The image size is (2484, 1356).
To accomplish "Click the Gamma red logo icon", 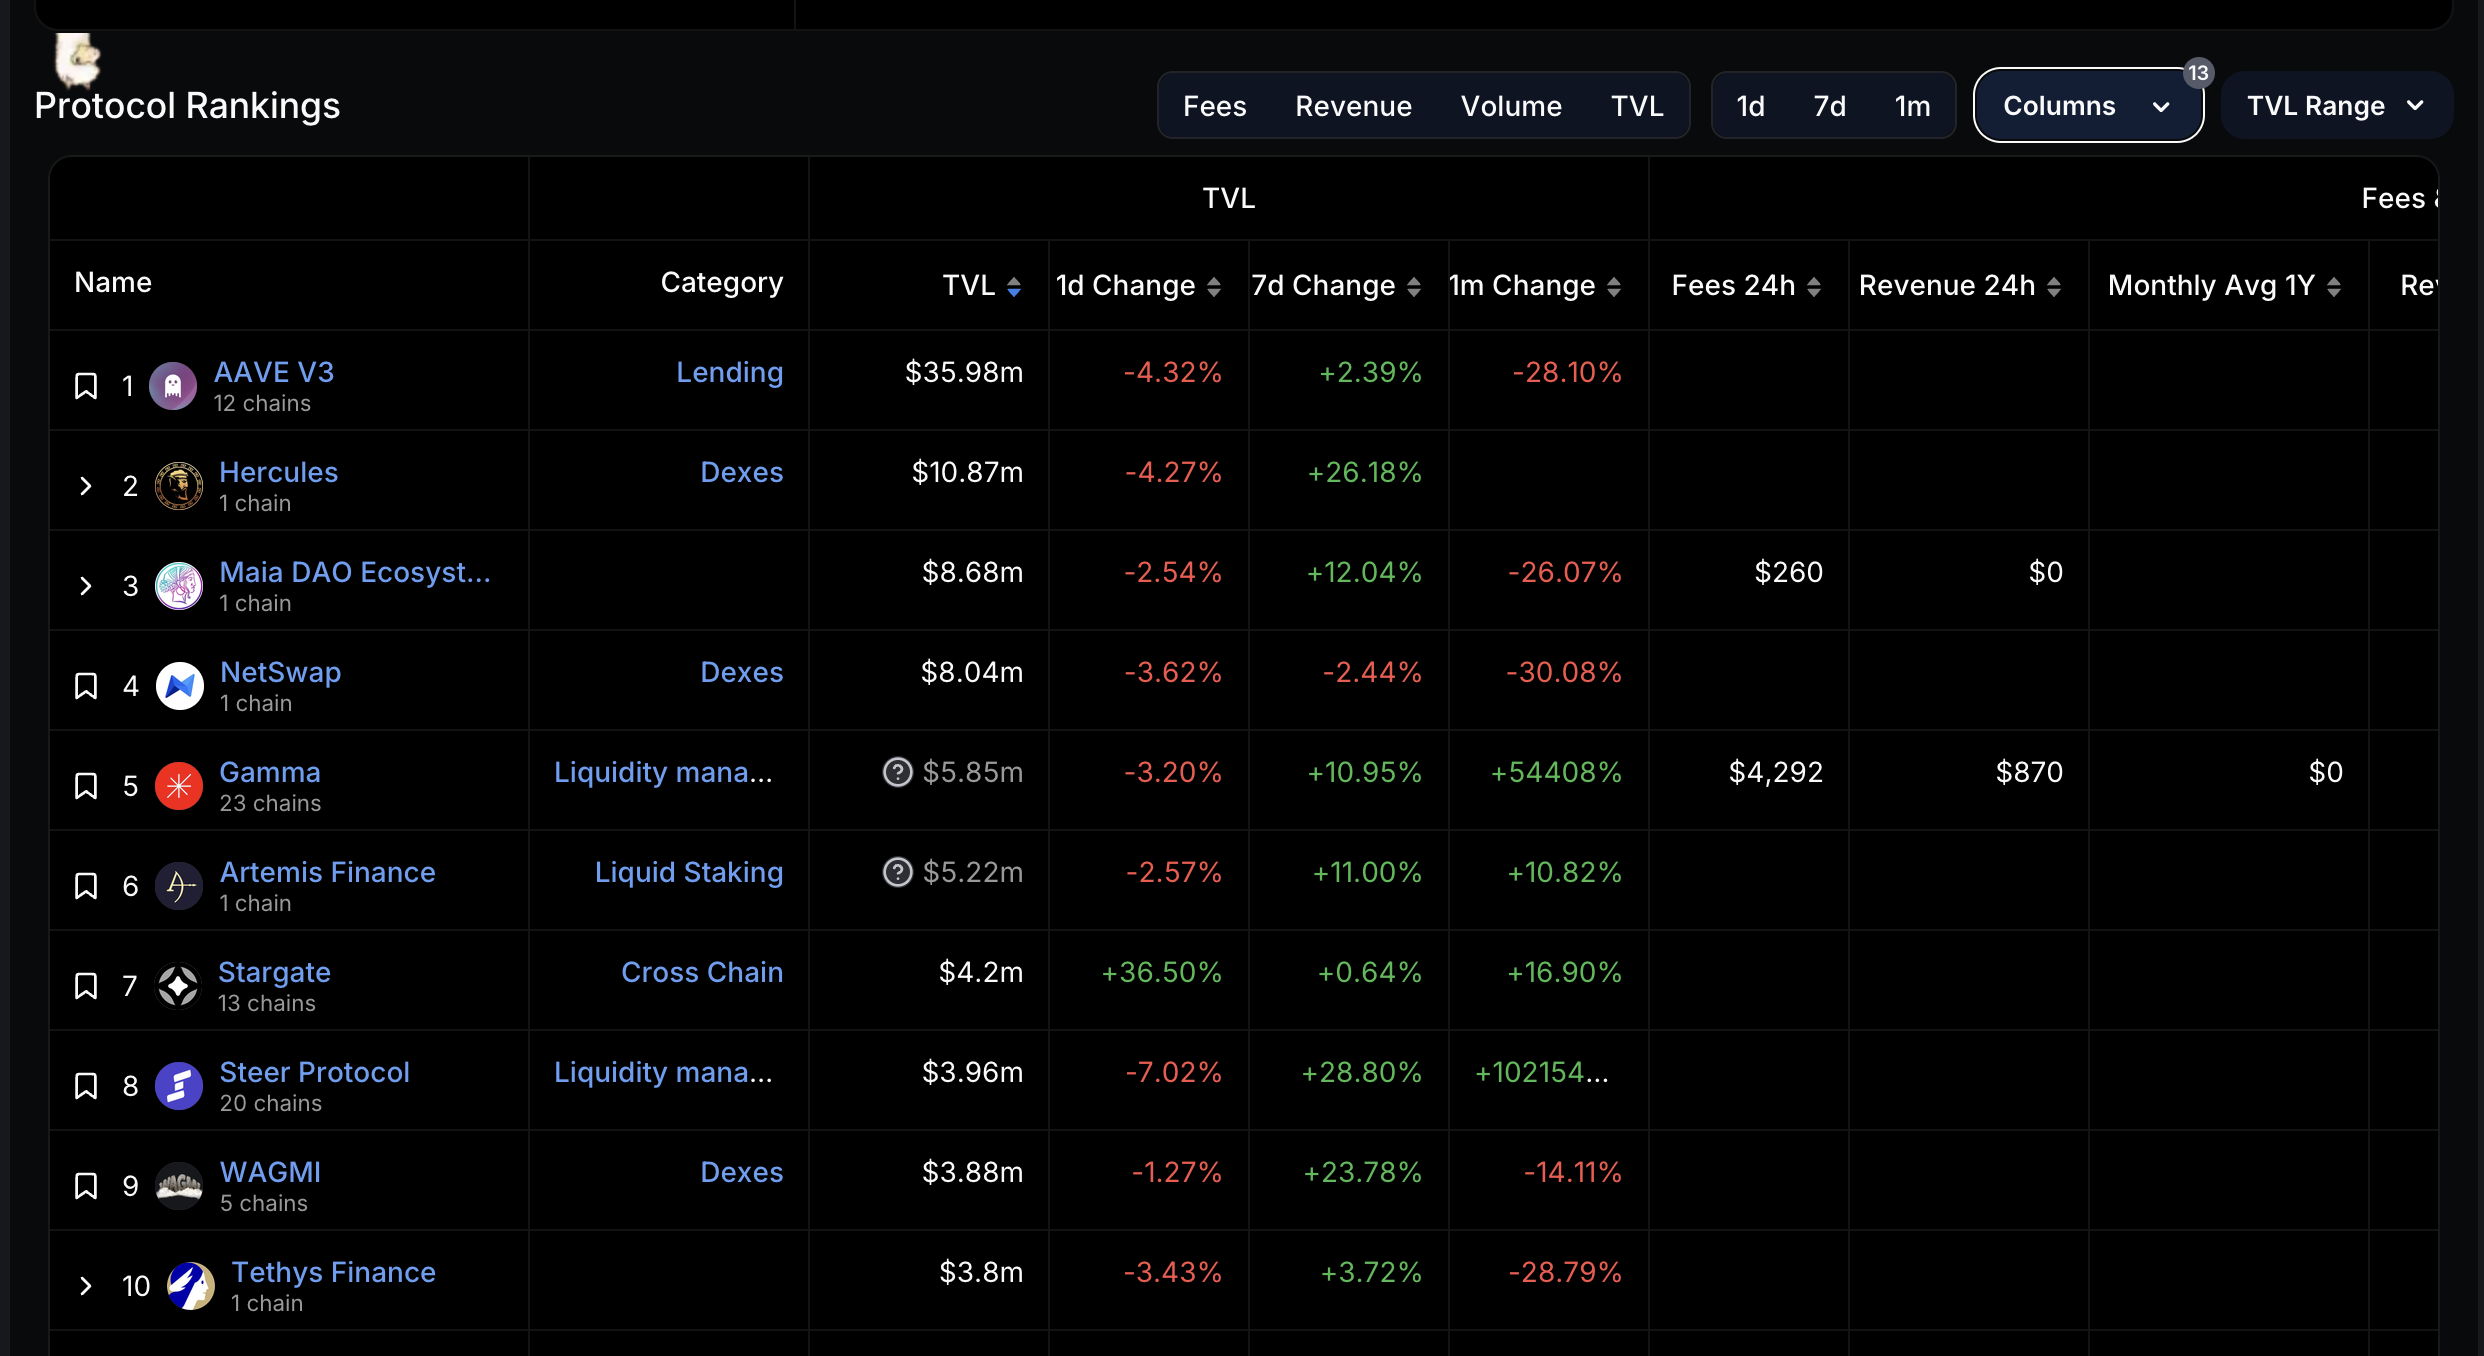I will tap(179, 786).
